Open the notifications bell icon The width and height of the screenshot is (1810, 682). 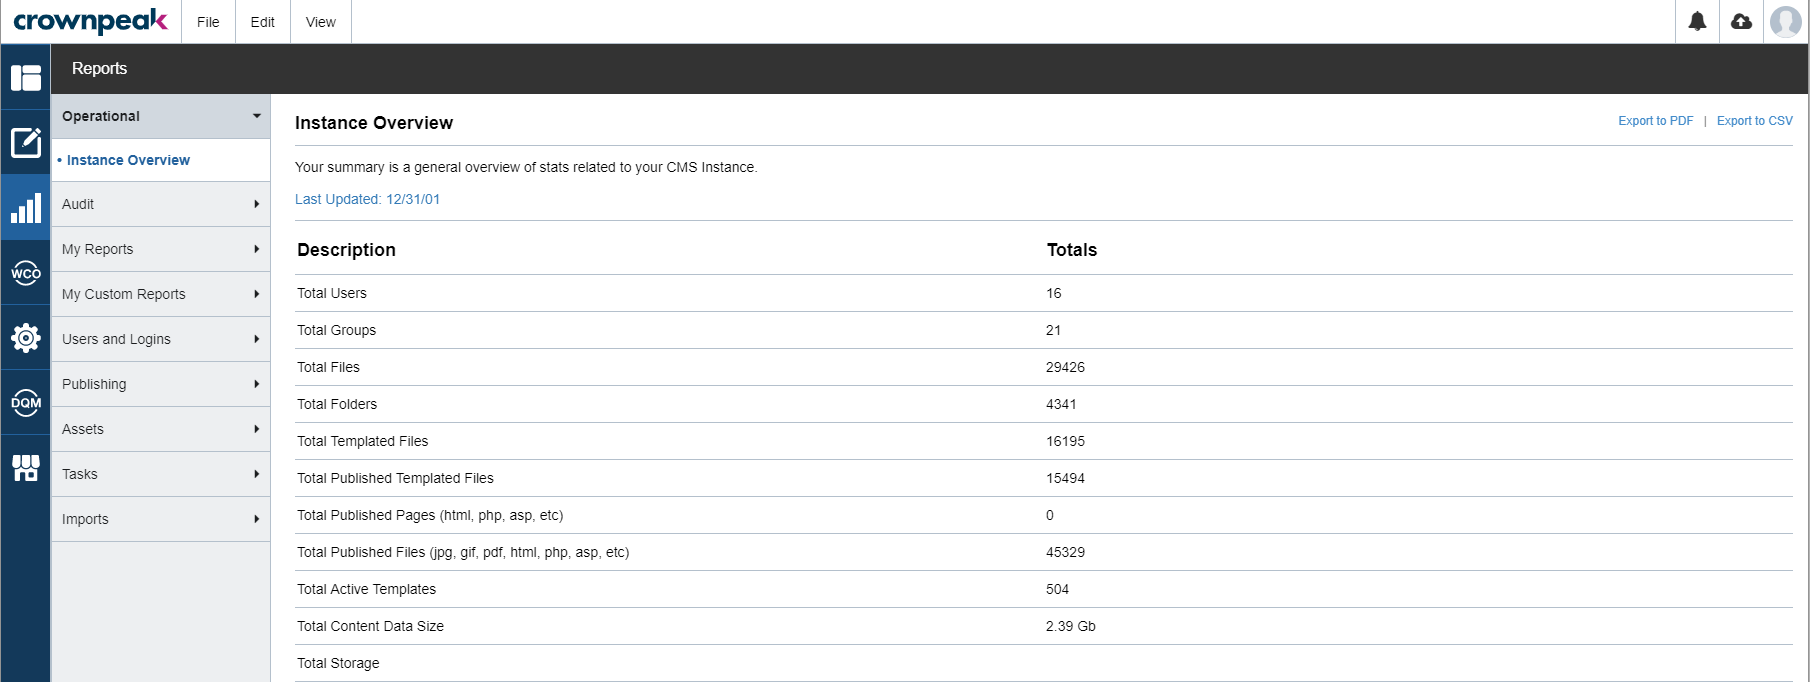1697,21
